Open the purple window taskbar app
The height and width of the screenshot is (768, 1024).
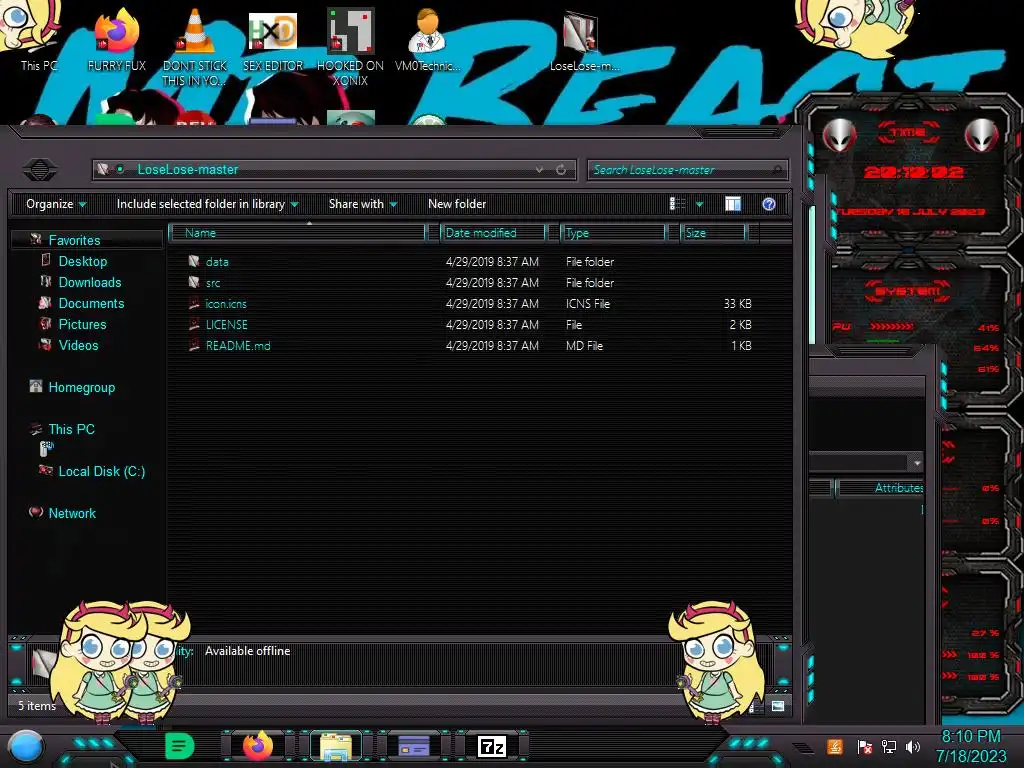[x=414, y=746]
